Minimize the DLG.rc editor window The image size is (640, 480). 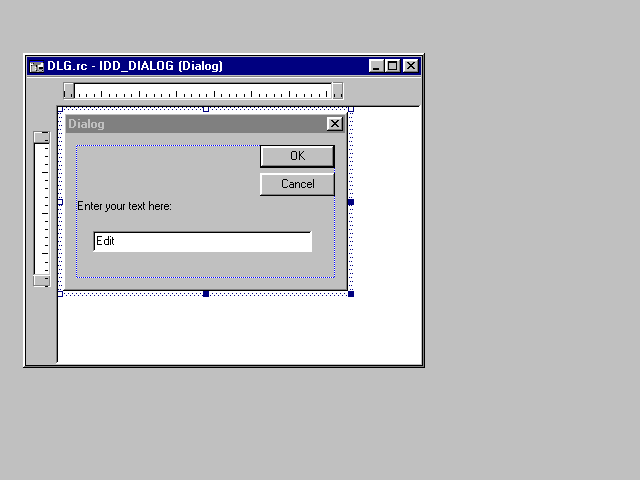[376, 66]
